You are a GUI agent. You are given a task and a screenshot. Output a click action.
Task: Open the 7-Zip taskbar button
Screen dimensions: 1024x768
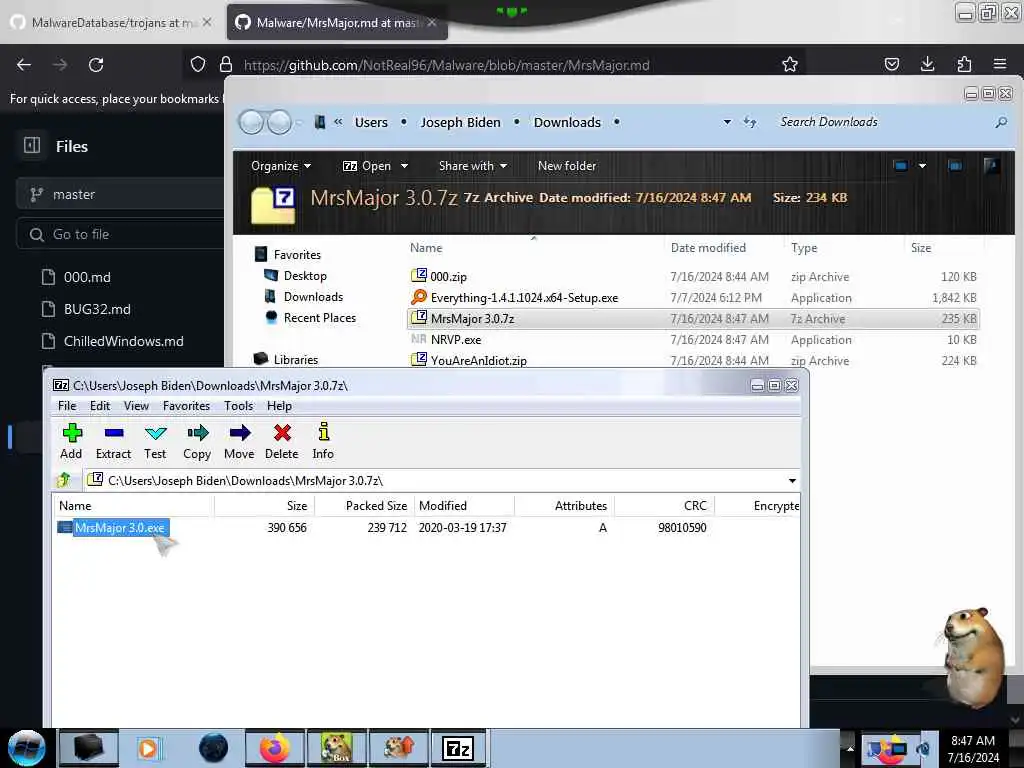tap(458, 748)
